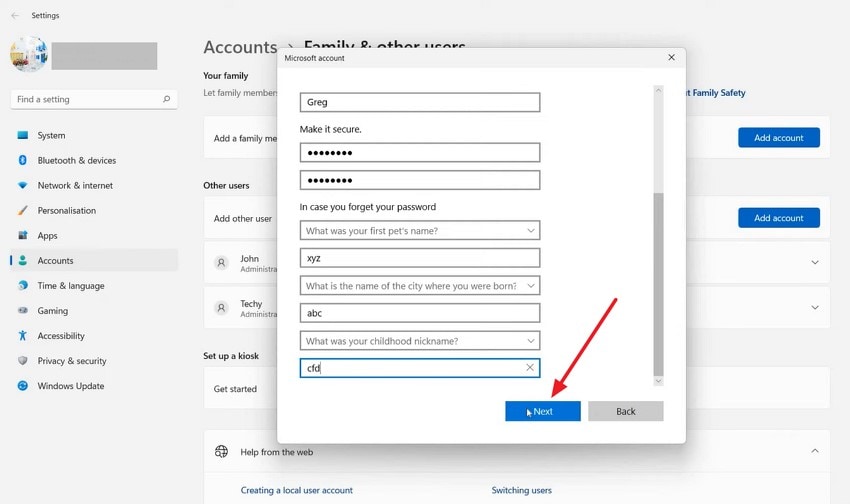Click the Next button in dialog

coord(543,411)
